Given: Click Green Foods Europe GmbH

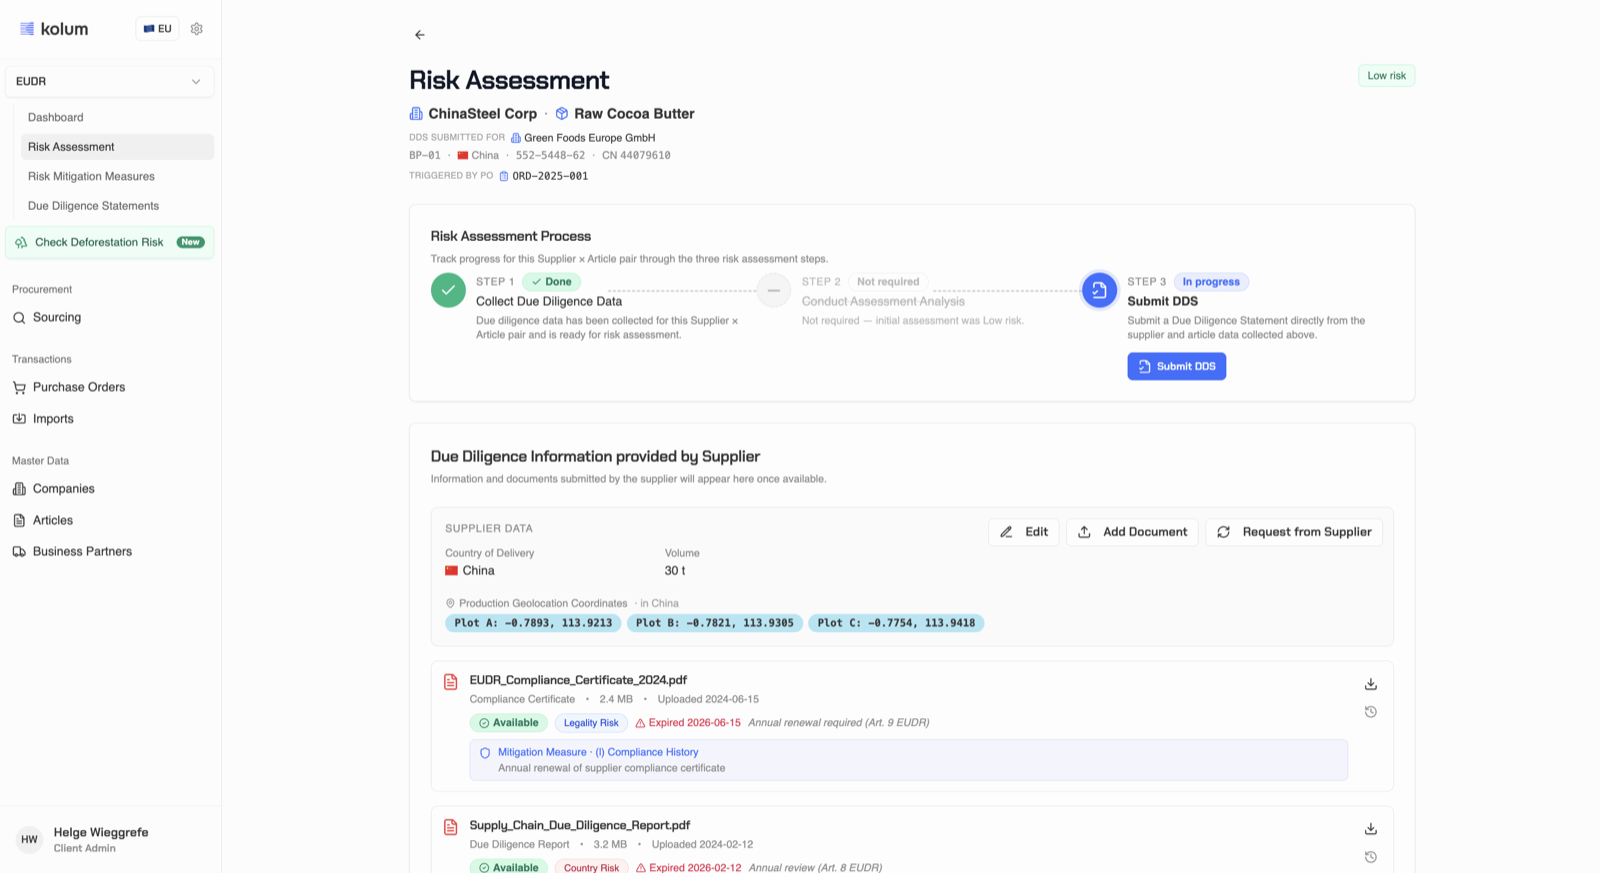Looking at the screenshot, I should point(589,138).
